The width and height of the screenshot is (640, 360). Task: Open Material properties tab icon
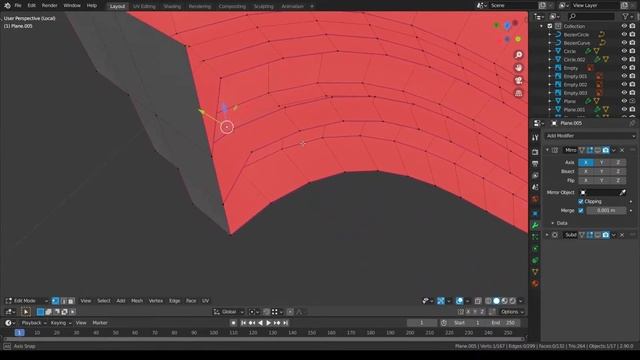click(535, 284)
